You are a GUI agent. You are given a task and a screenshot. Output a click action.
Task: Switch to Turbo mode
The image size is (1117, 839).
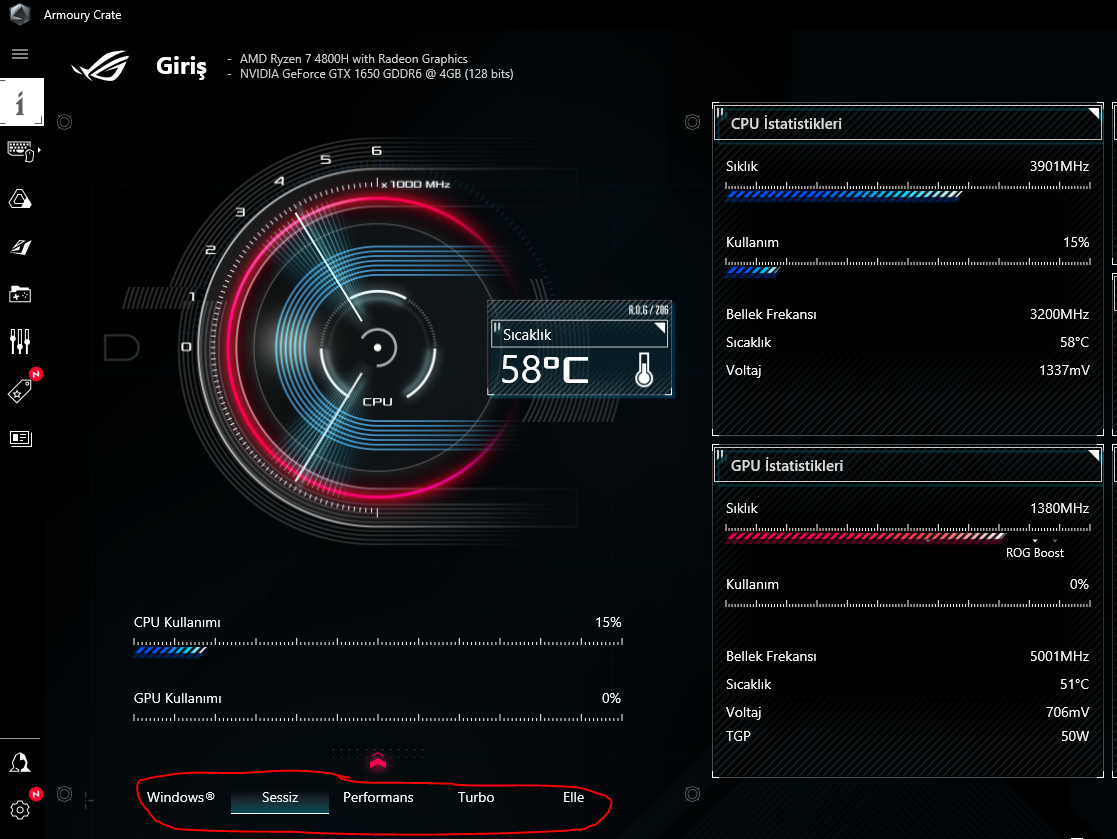[476, 798]
